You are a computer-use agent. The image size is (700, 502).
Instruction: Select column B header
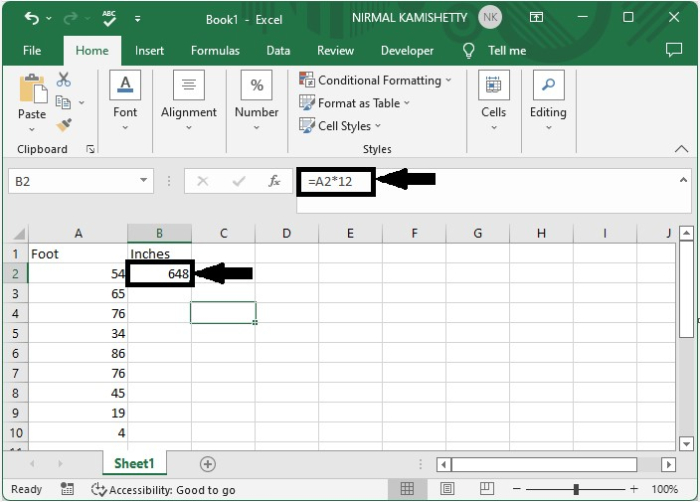(x=159, y=233)
